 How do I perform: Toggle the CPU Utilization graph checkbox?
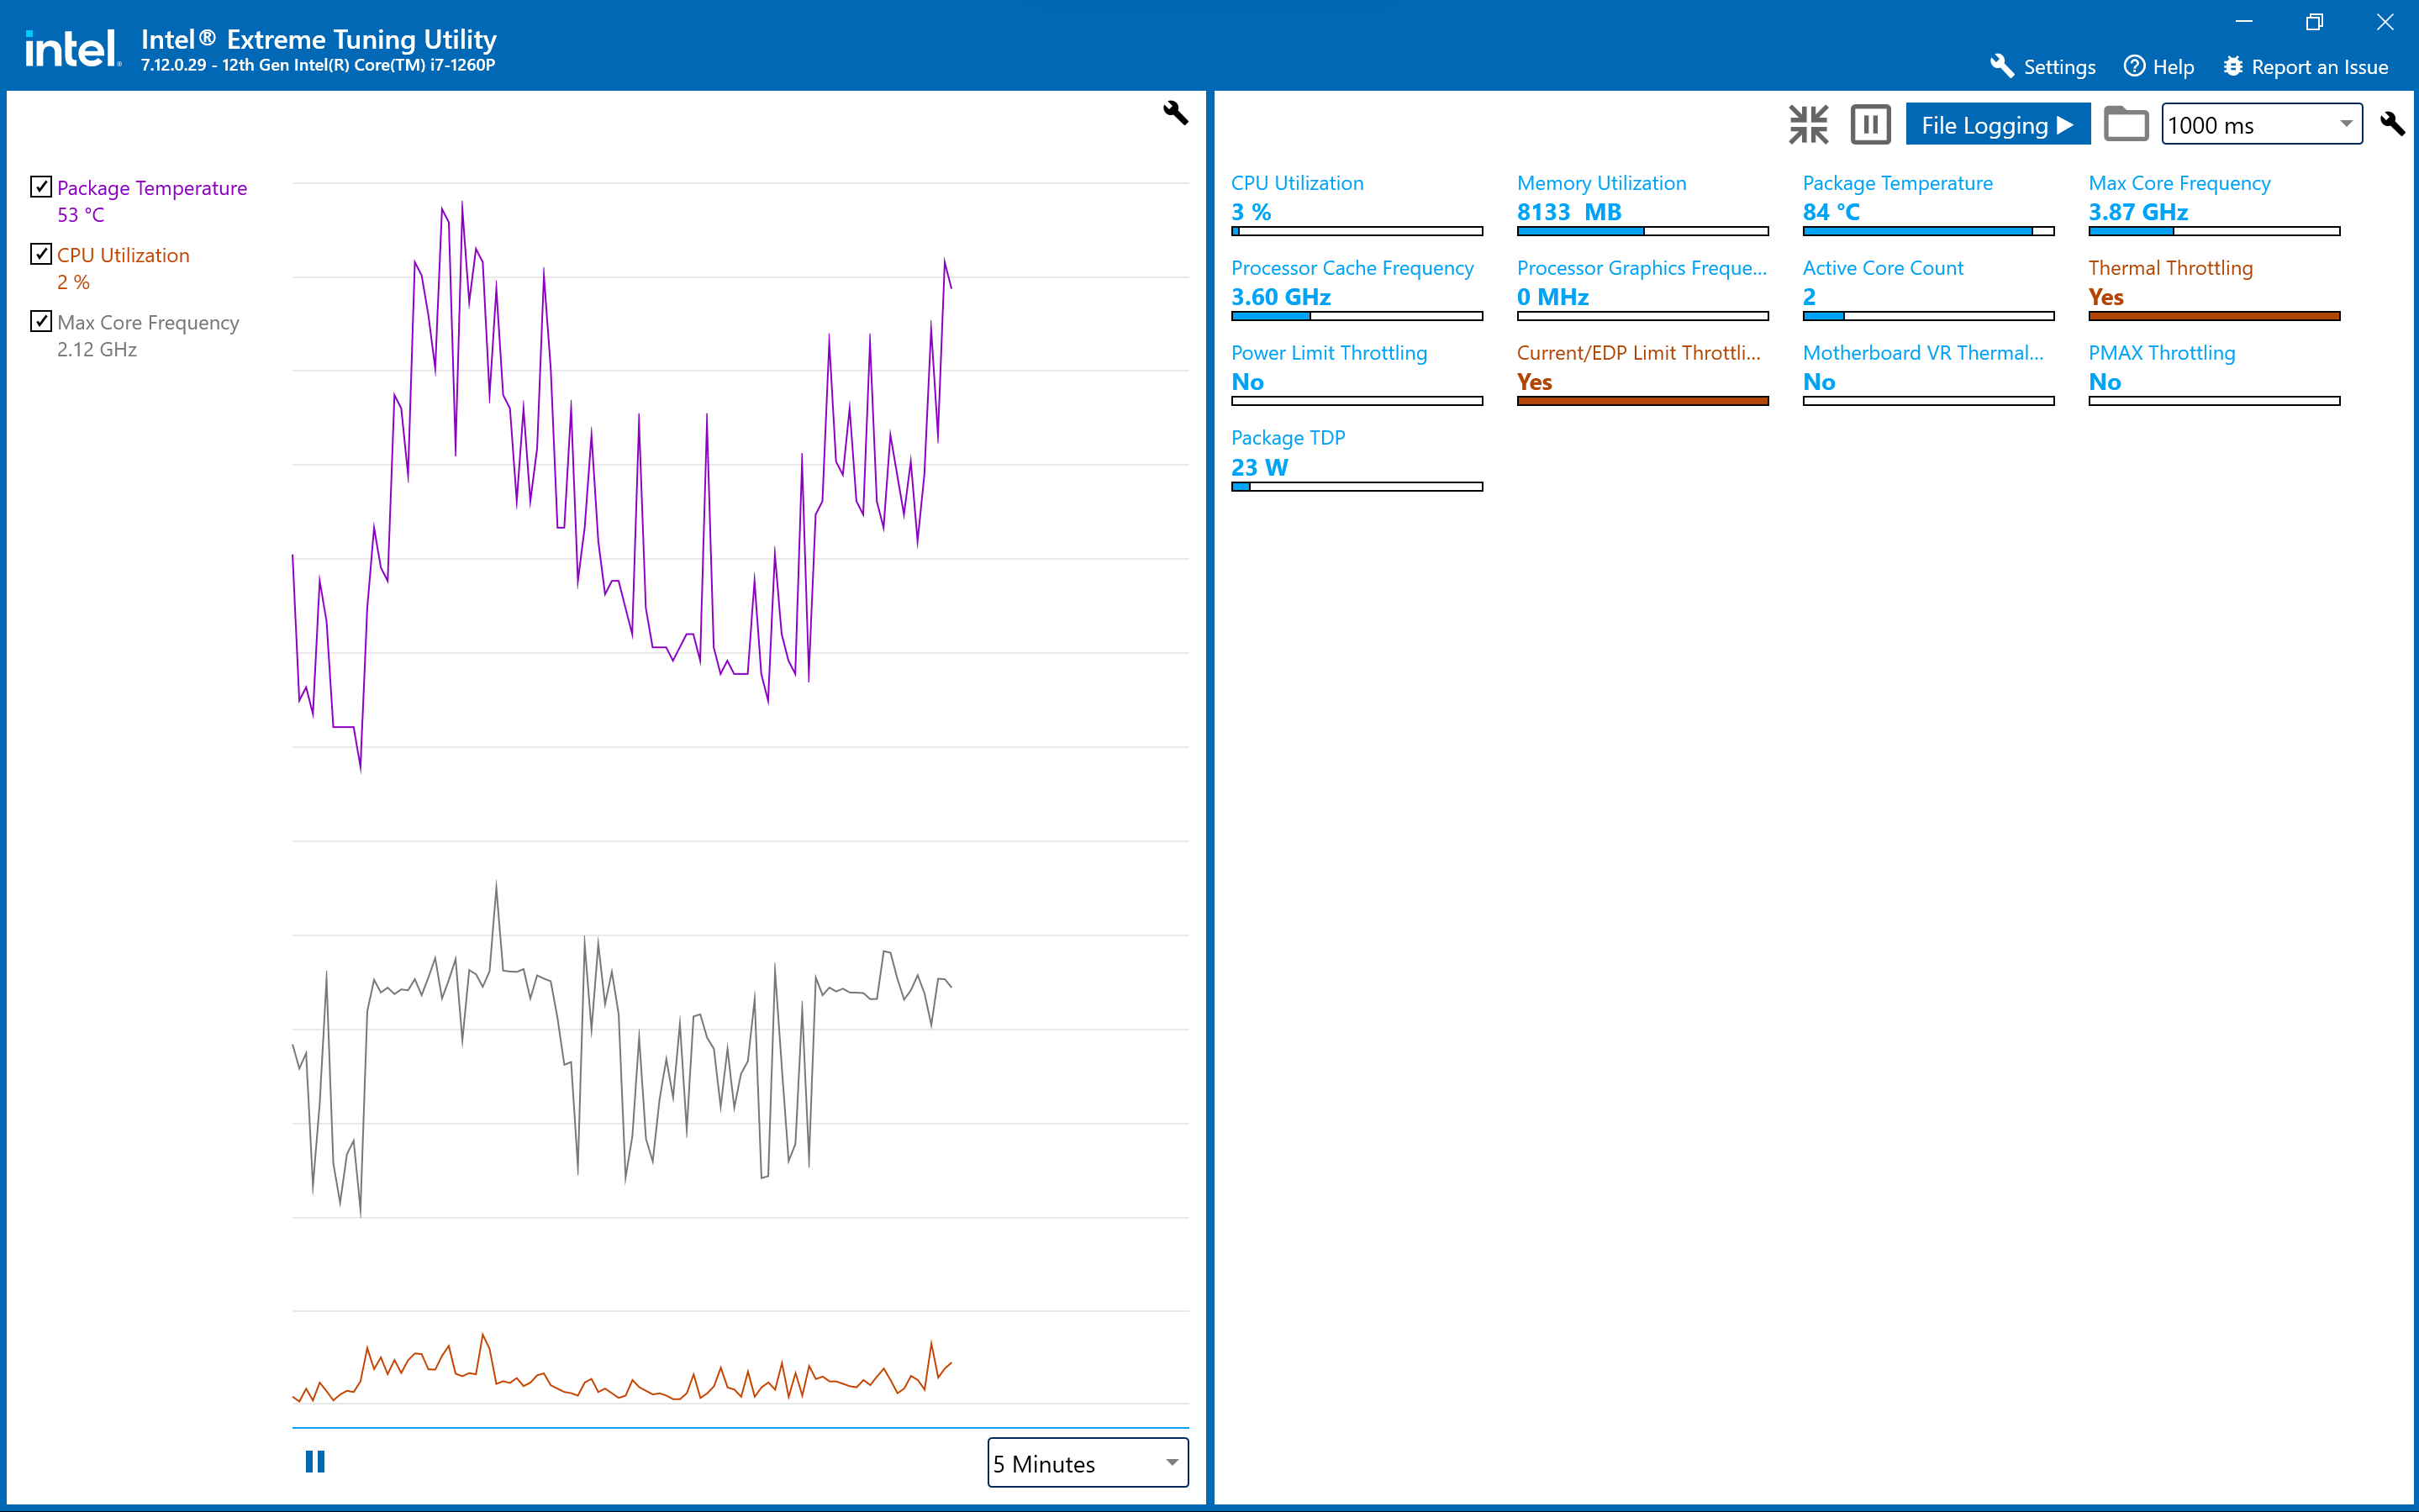click(x=41, y=254)
